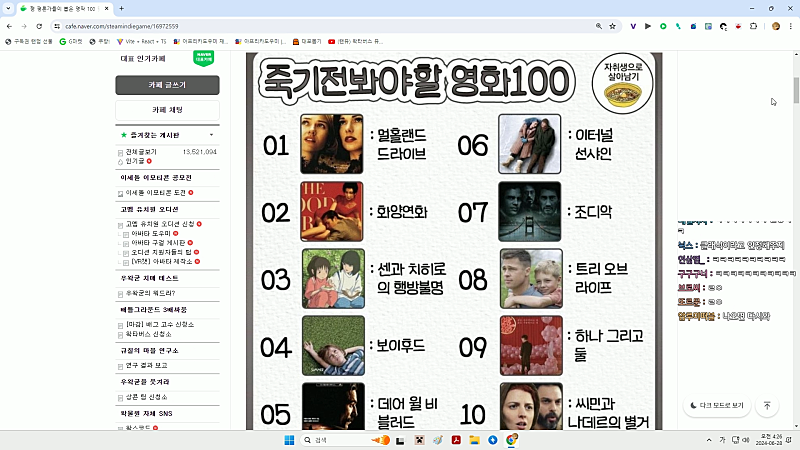
Task: Open the 오디션 지원자들의 팁 board
Action: pos(161,253)
